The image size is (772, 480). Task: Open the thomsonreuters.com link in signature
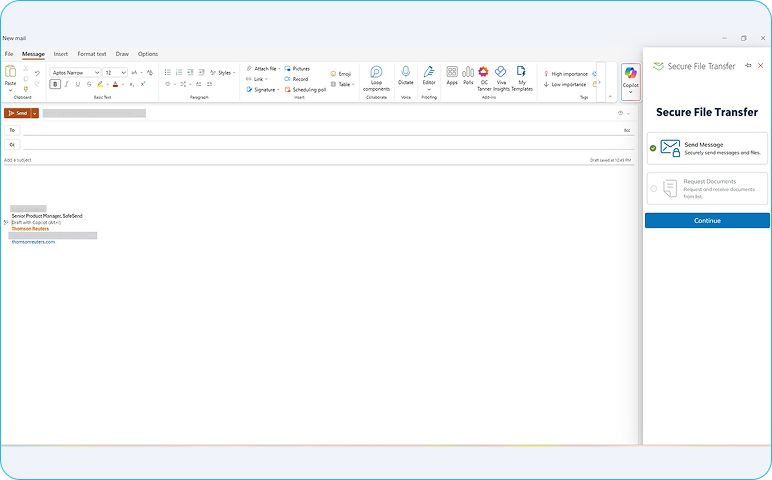click(x=33, y=242)
